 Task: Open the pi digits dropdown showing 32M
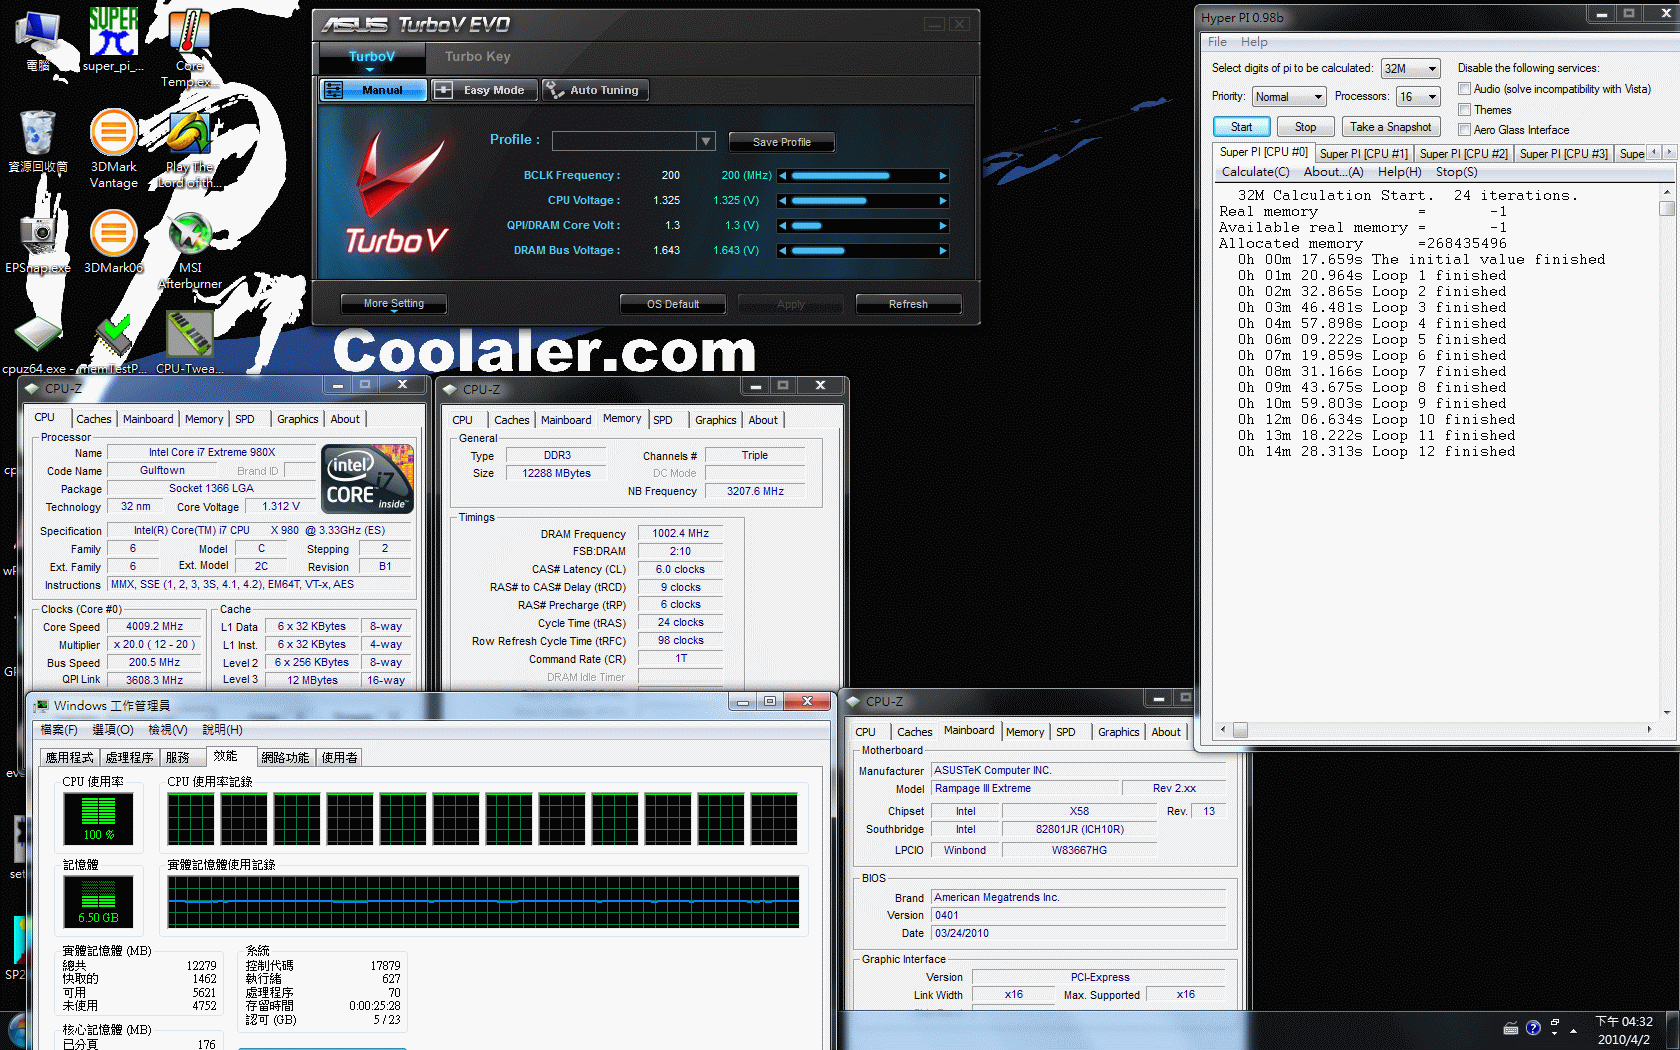point(1411,69)
